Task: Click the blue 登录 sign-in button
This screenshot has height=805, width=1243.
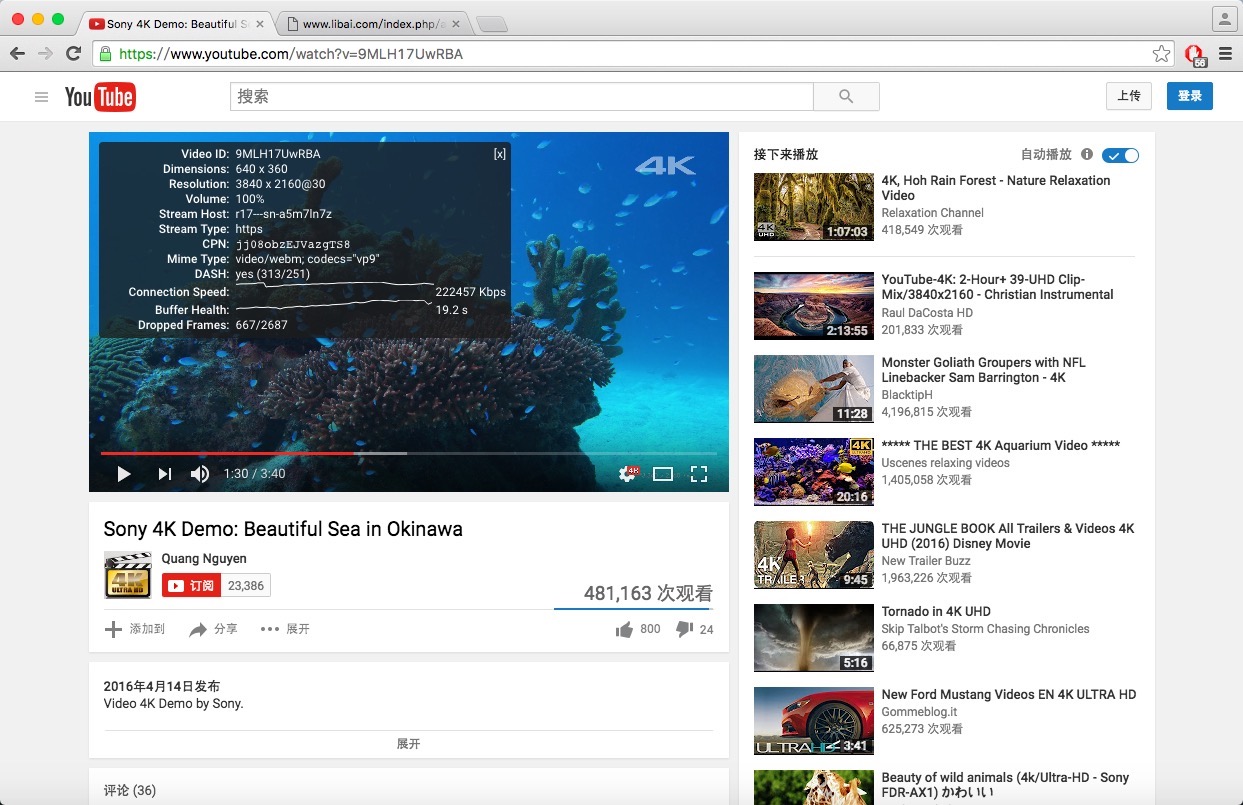Action: 1189,96
